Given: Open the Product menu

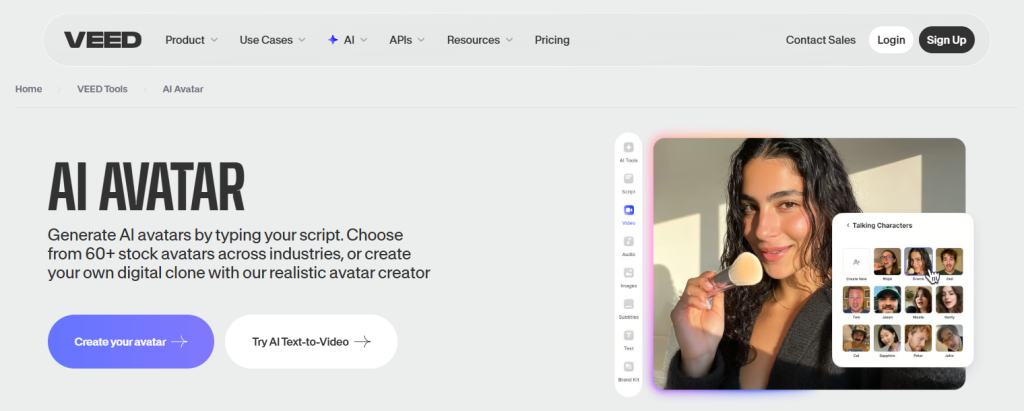Looking at the screenshot, I should click(x=185, y=40).
